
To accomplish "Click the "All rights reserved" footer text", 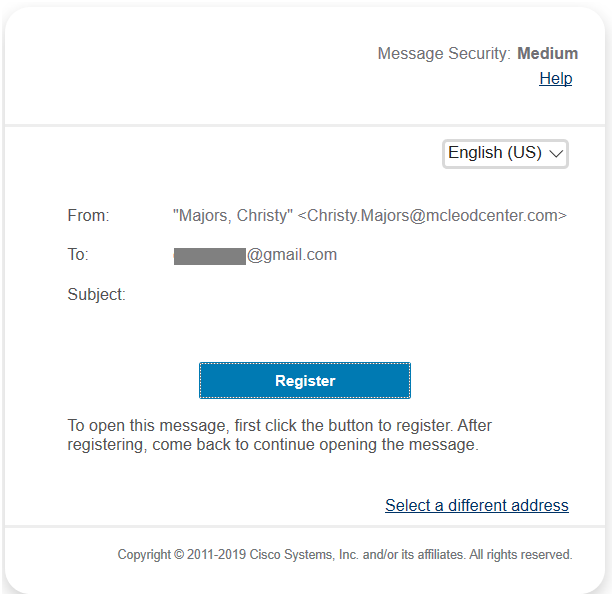I will coord(521,554).
